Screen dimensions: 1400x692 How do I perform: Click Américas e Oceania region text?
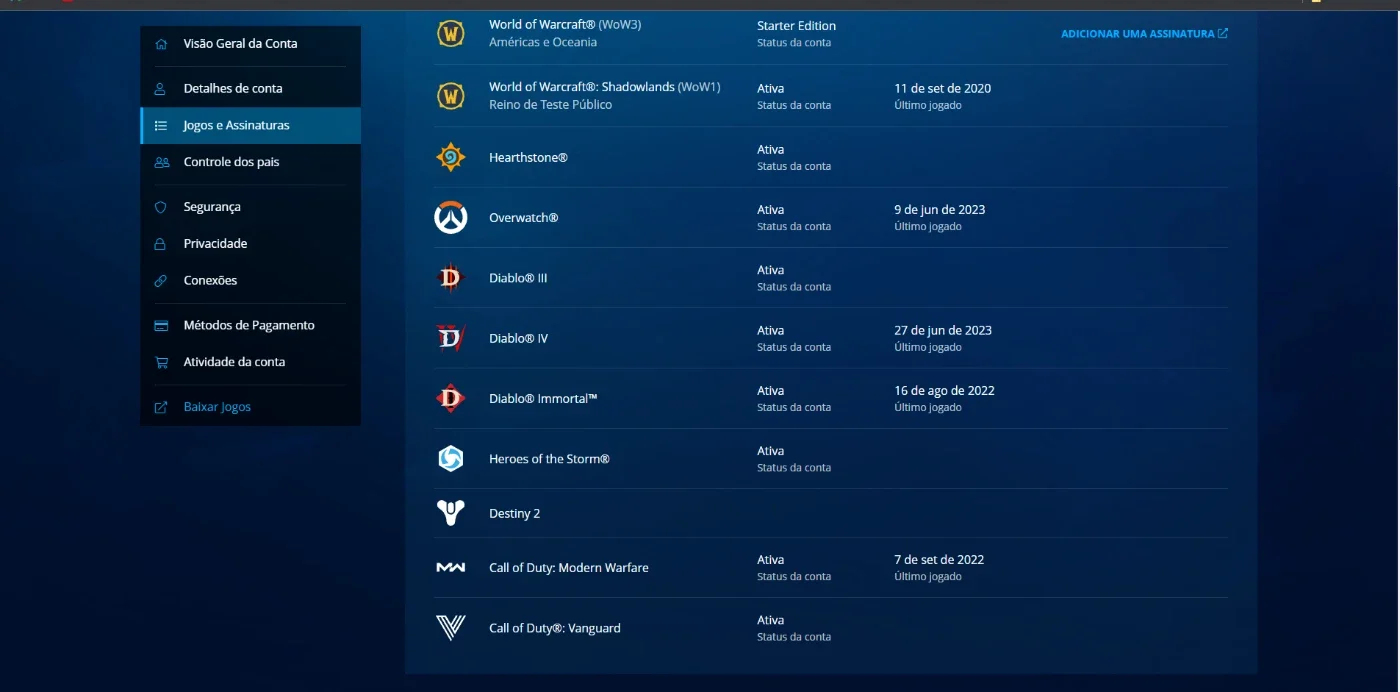tap(543, 43)
